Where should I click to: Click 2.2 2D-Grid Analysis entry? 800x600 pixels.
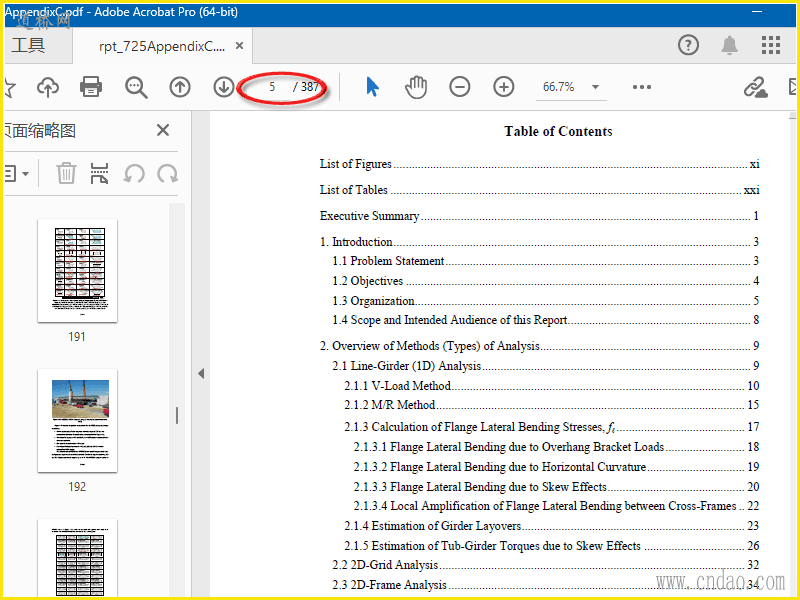coord(545,565)
